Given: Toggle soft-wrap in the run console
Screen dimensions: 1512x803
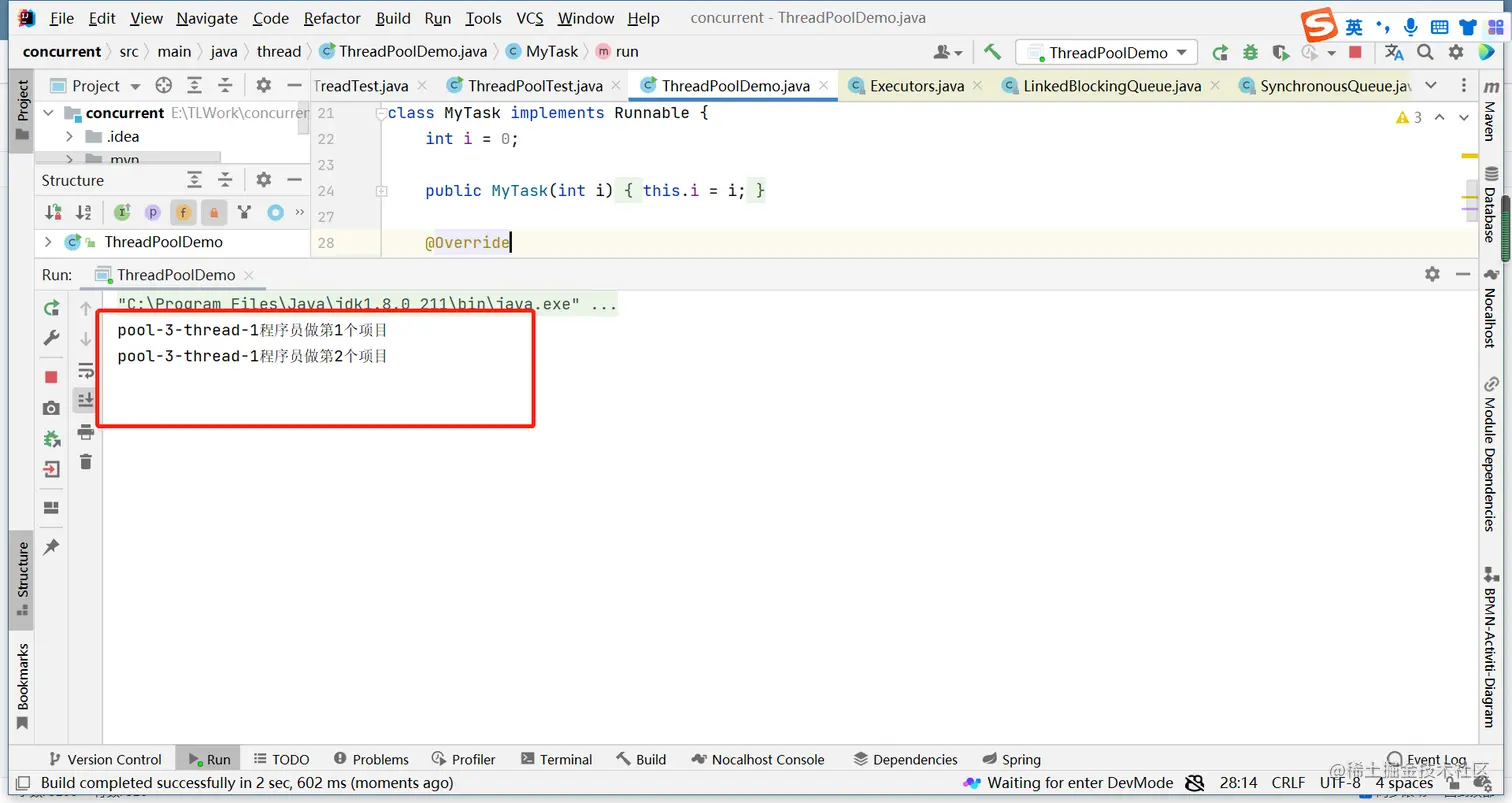Looking at the screenshot, I should point(86,371).
